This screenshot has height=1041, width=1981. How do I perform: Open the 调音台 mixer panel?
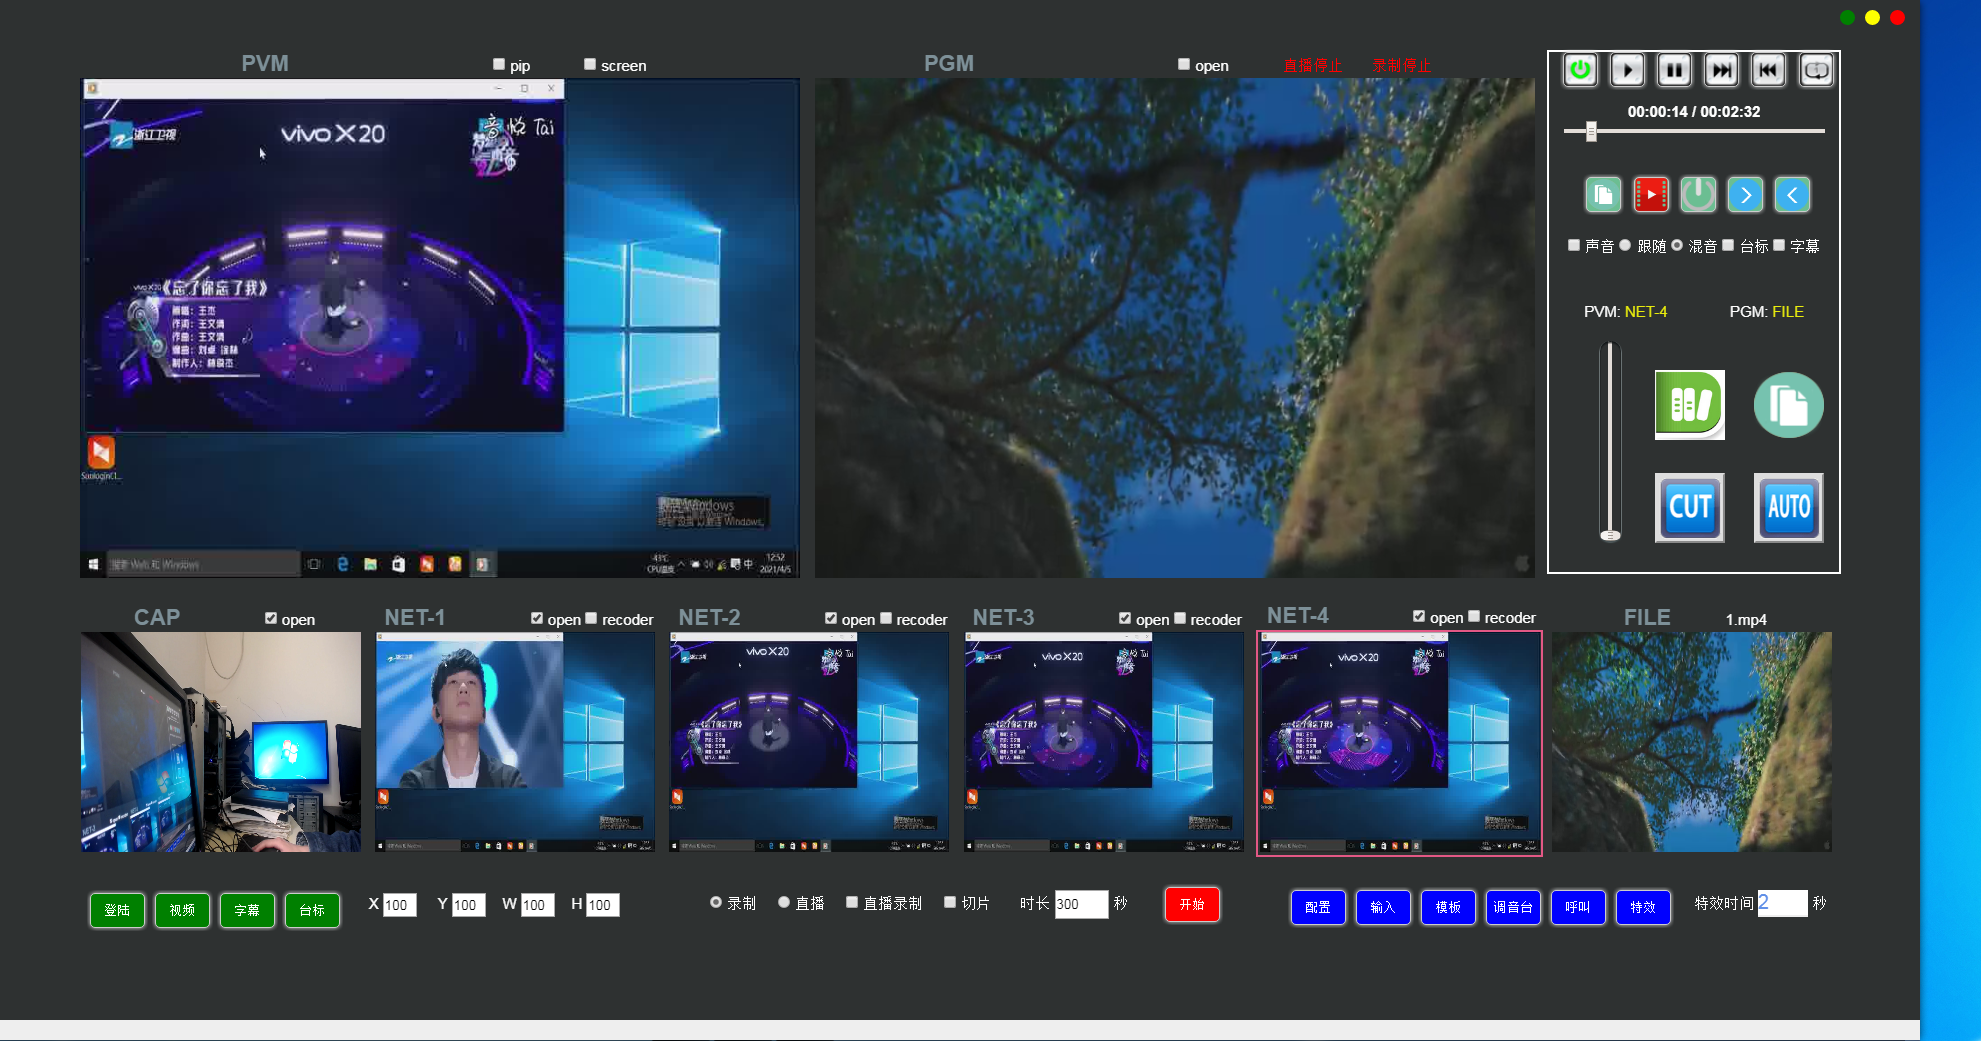pos(1512,907)
